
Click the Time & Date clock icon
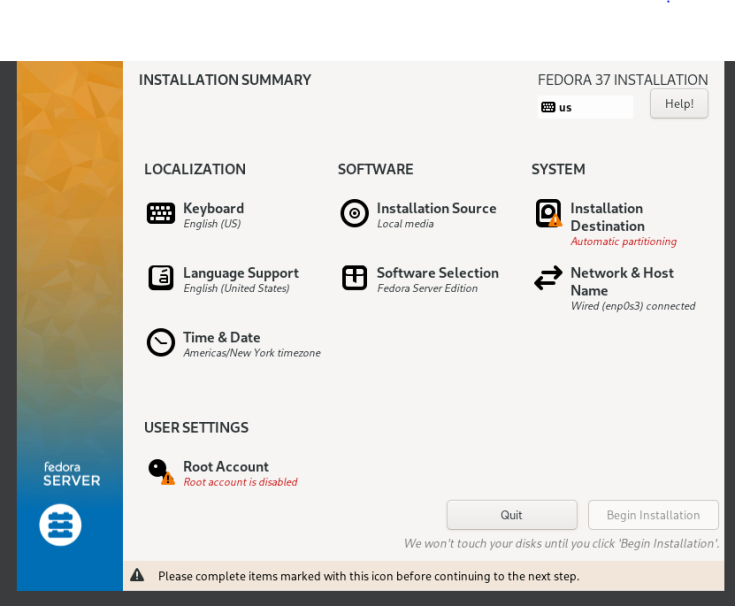[x=160, y=343]
